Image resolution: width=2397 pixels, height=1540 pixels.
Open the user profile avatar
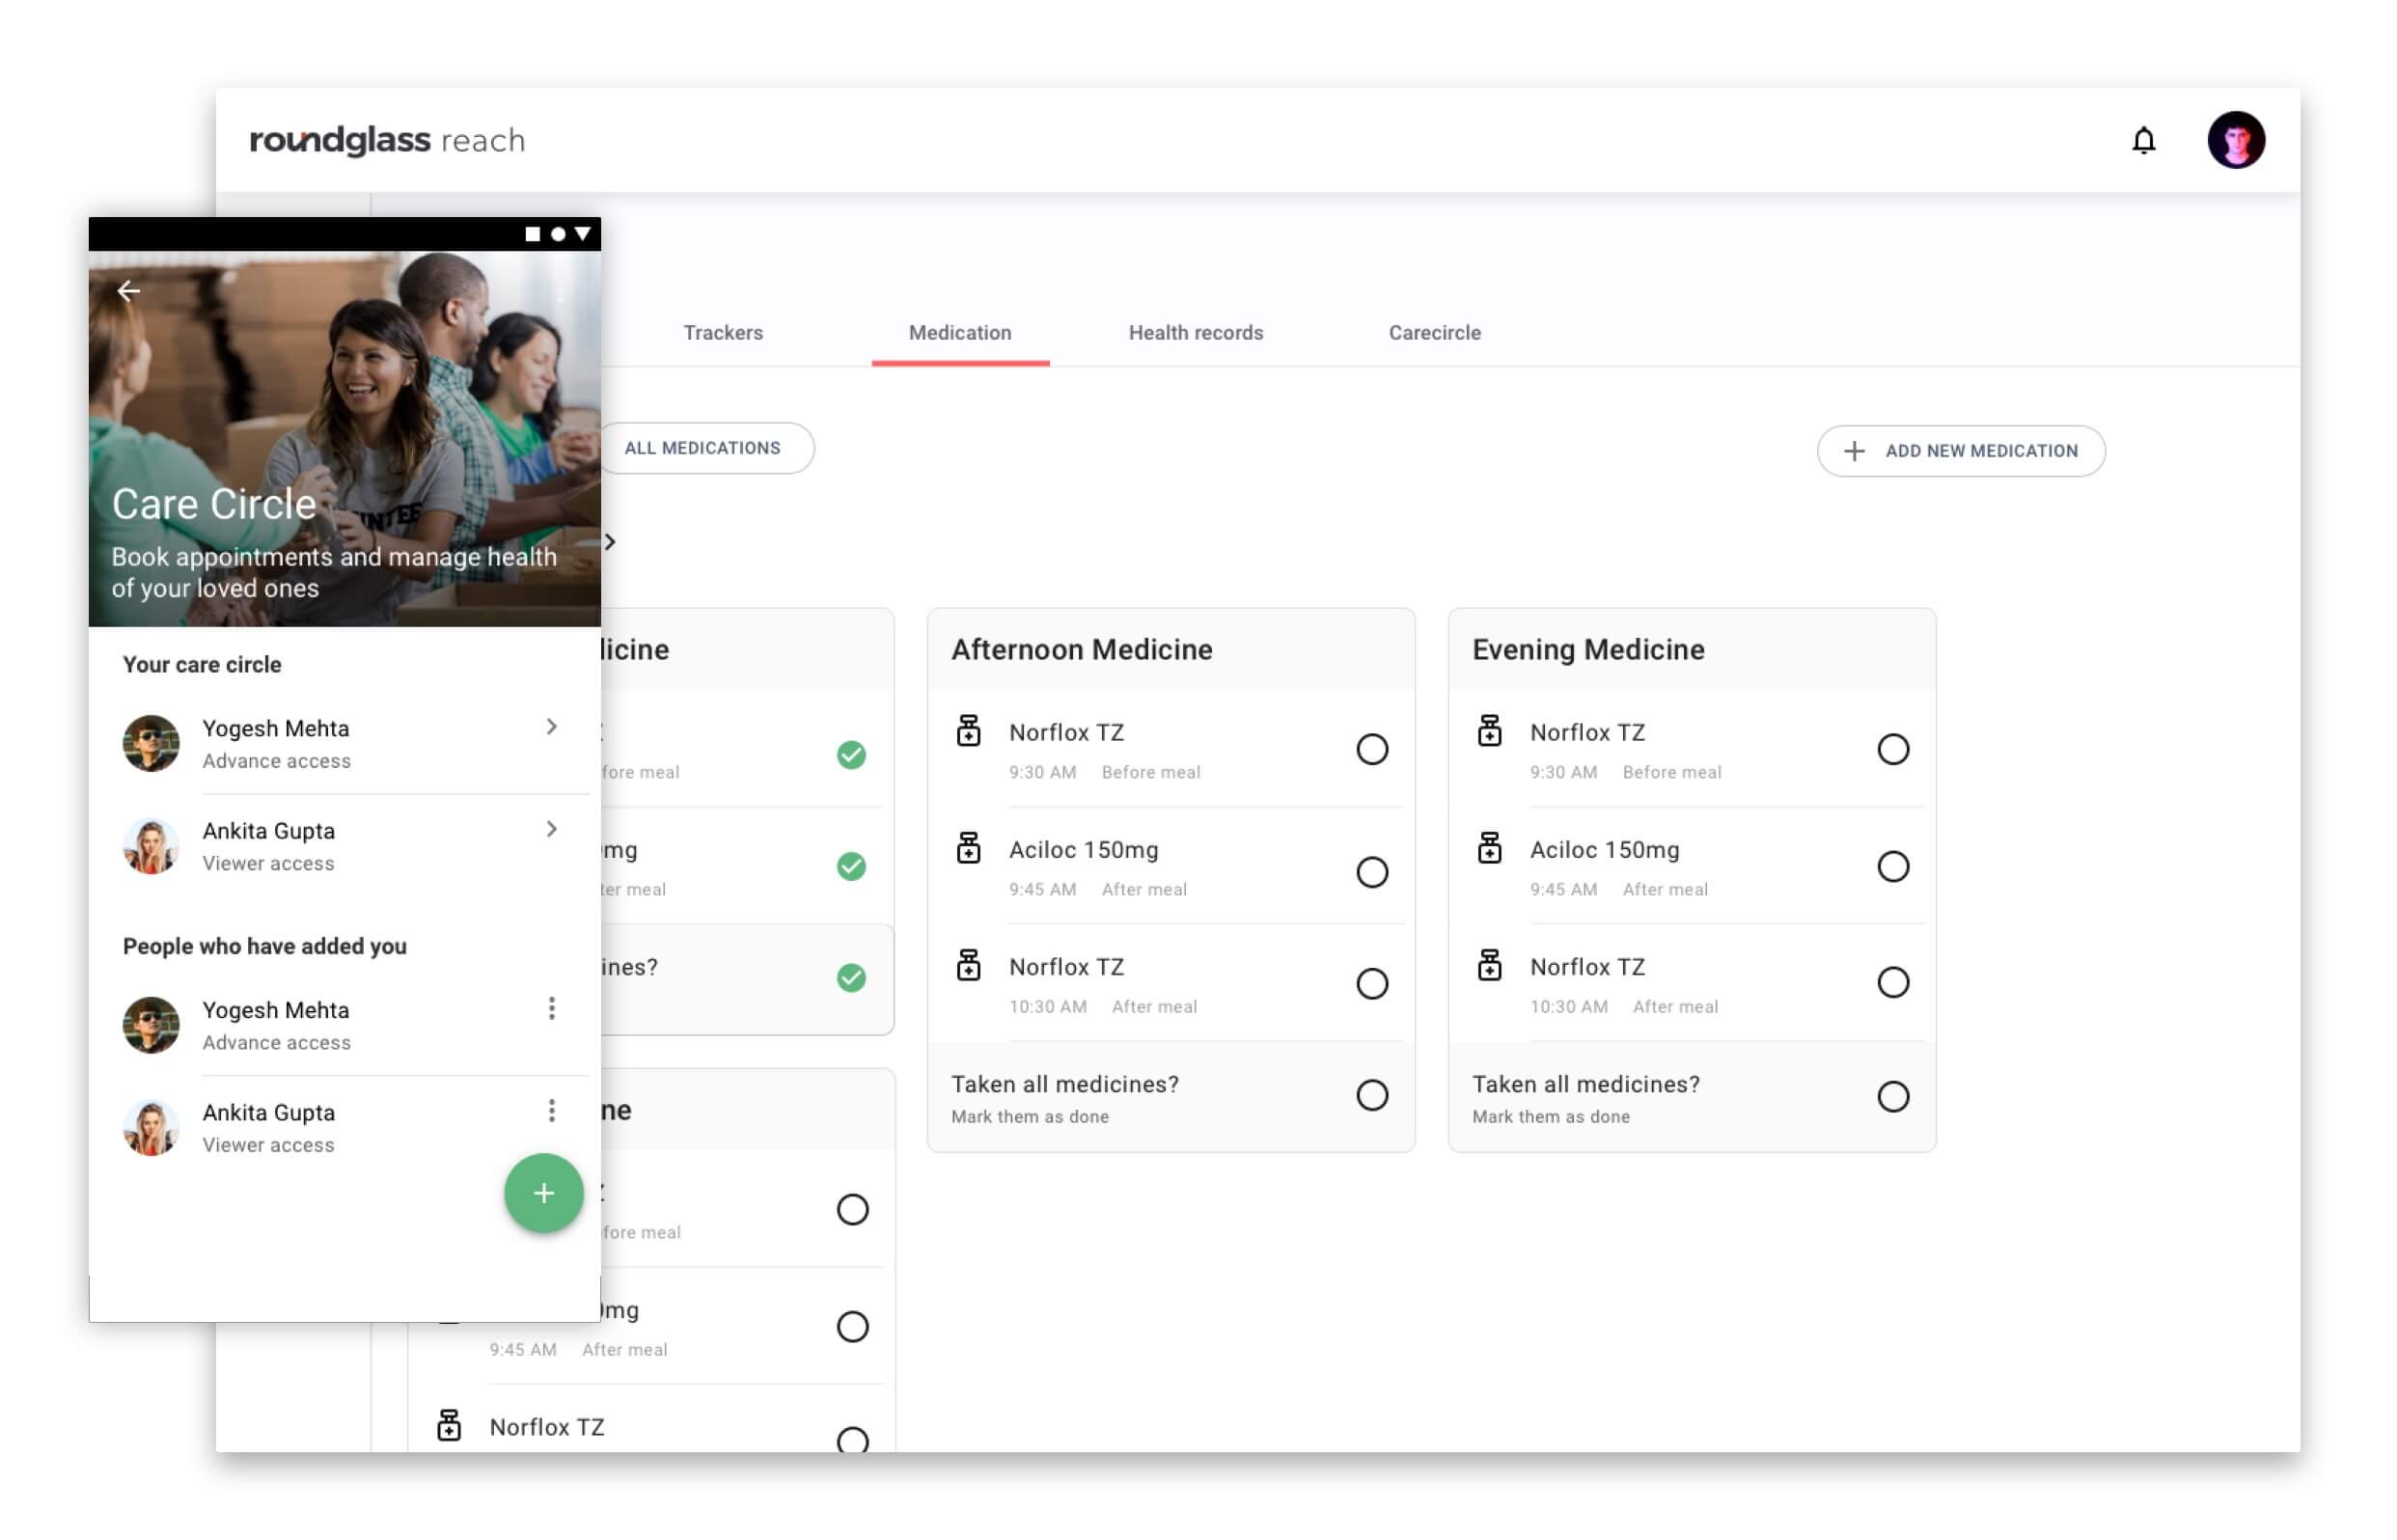pyautogui.click(x=2235, y=140)
